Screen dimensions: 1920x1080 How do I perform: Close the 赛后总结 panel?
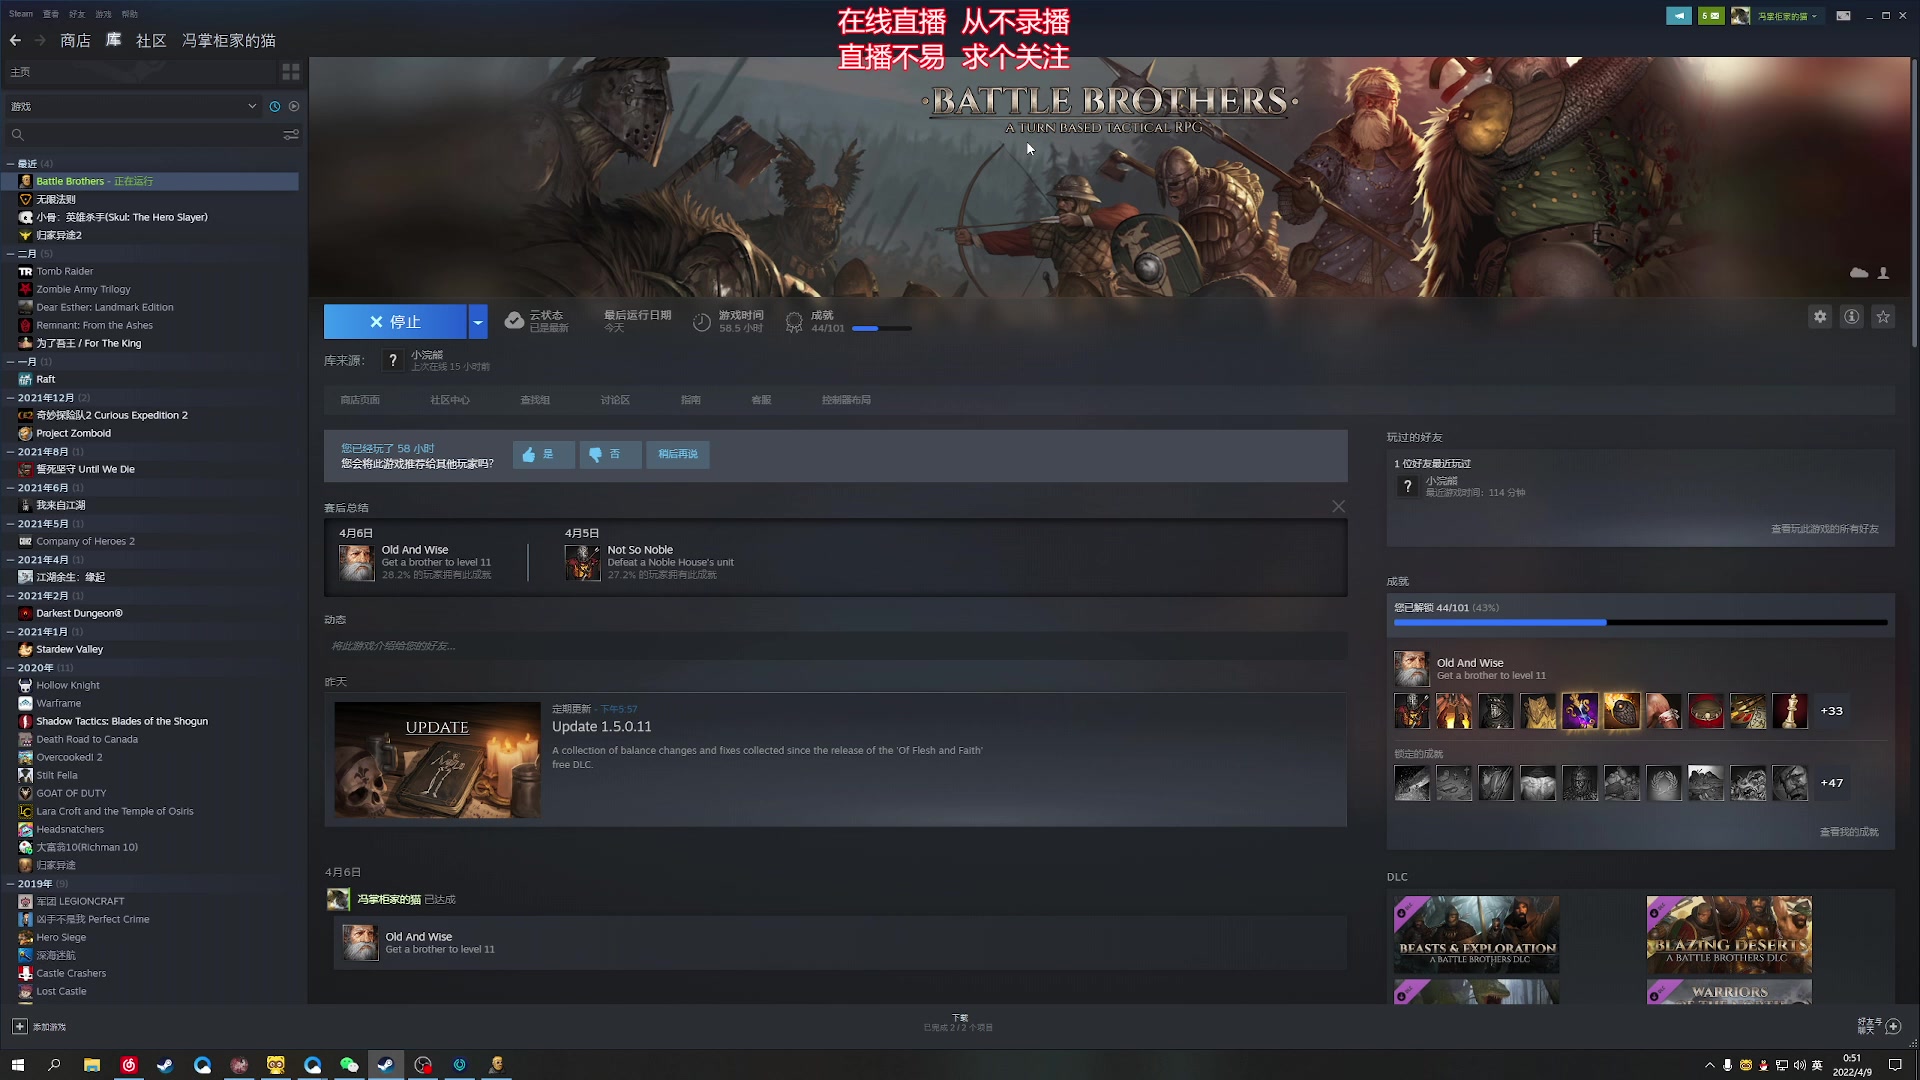(1338, 507)
